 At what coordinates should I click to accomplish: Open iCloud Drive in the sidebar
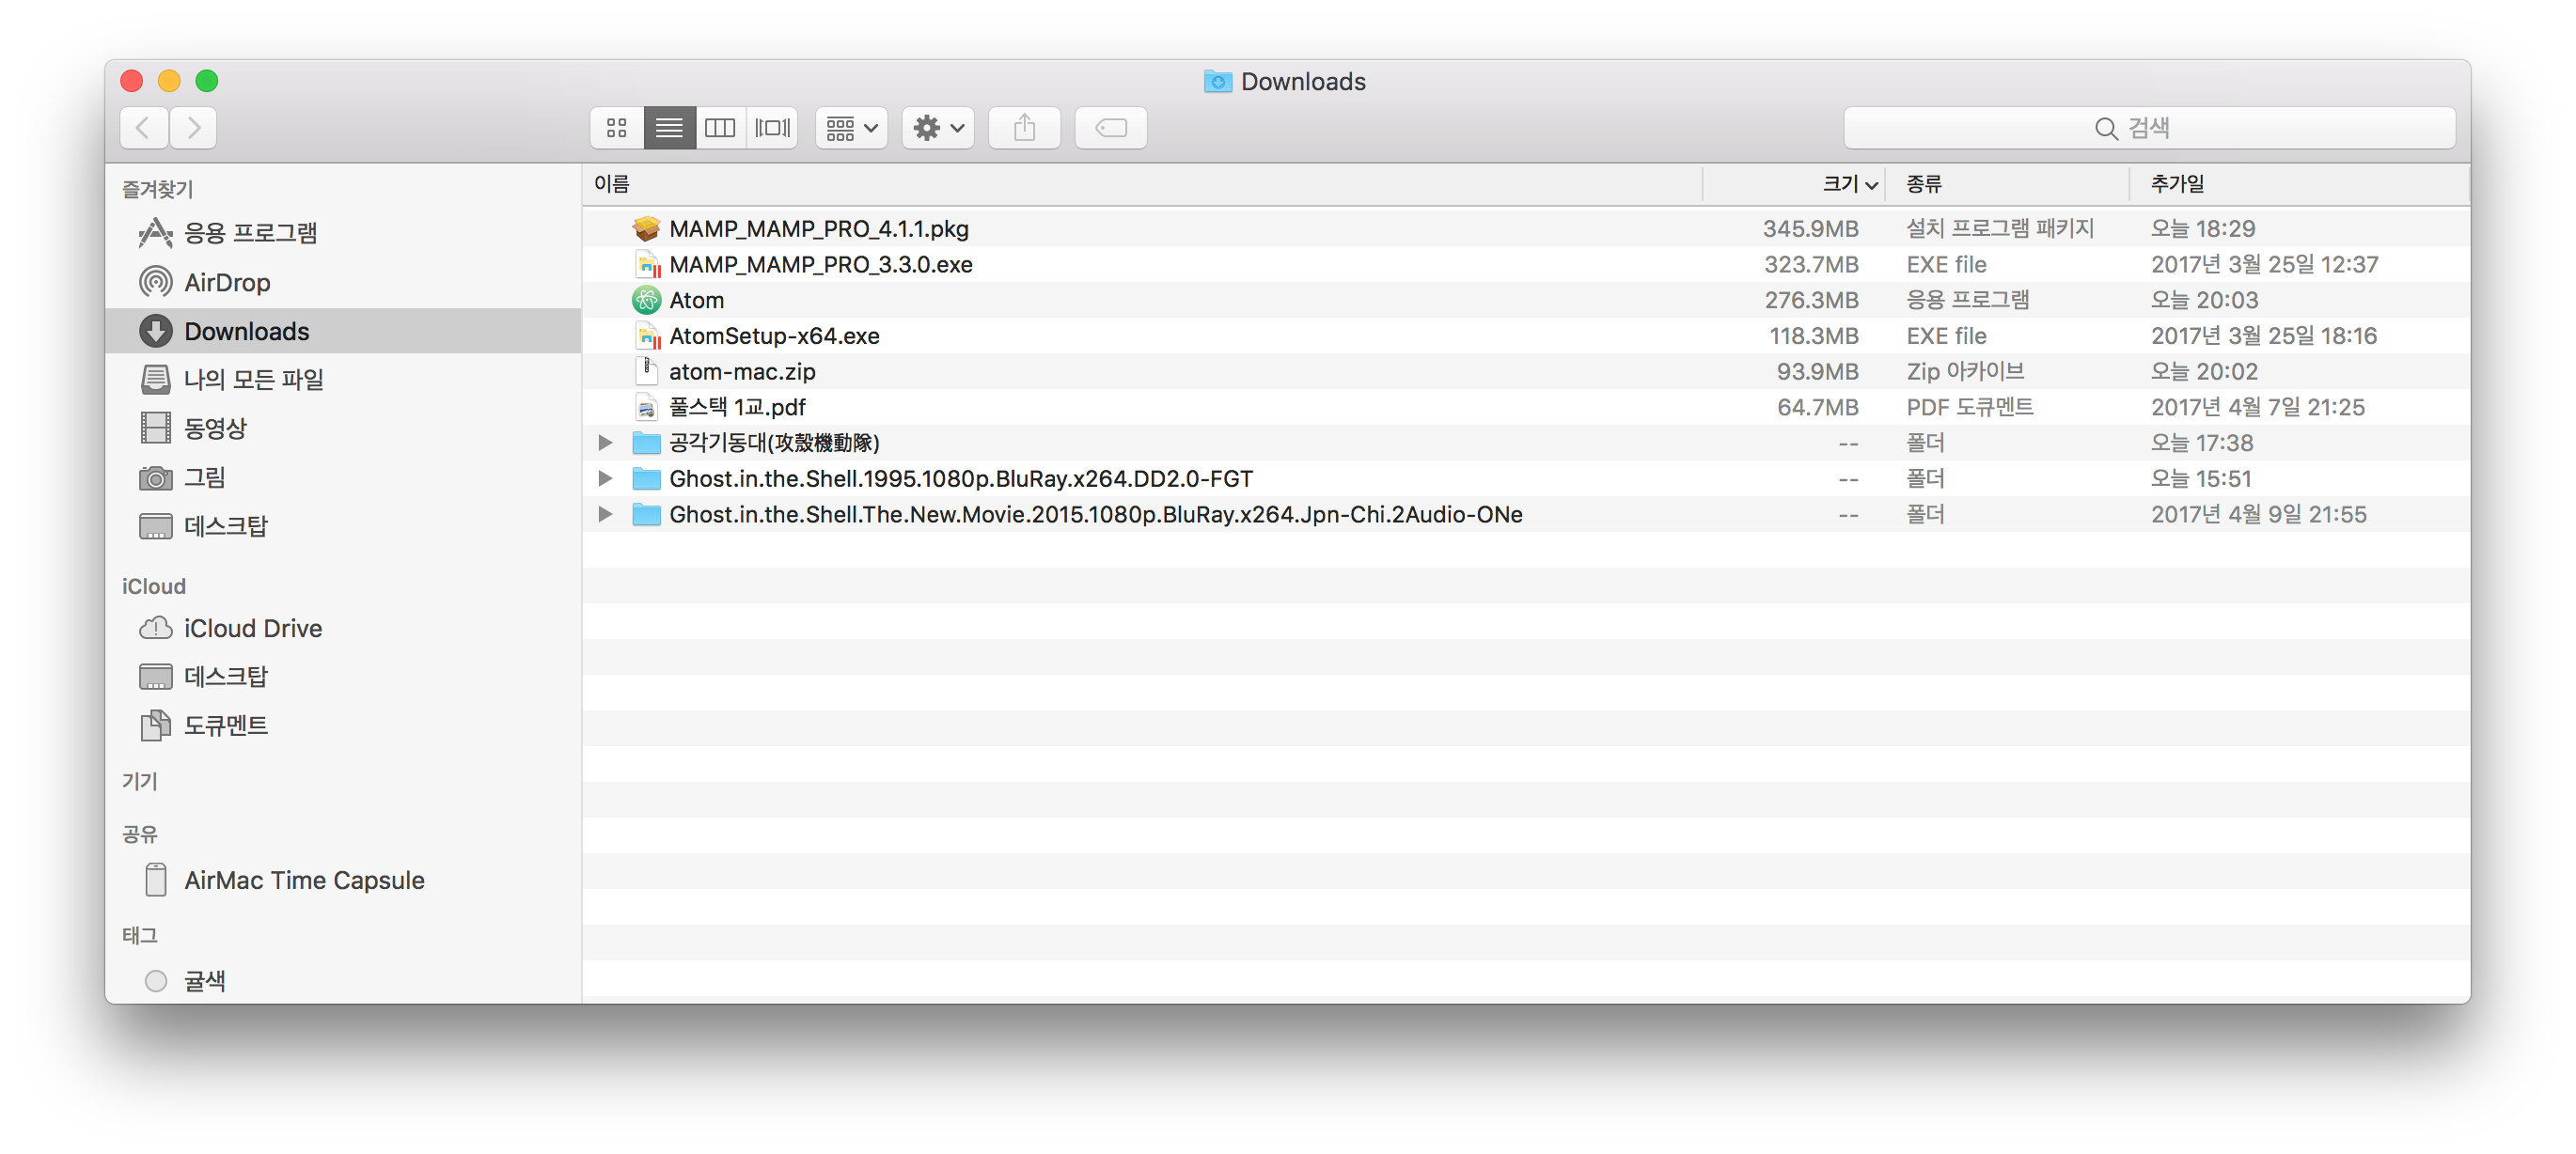click(x=343, y=628)
